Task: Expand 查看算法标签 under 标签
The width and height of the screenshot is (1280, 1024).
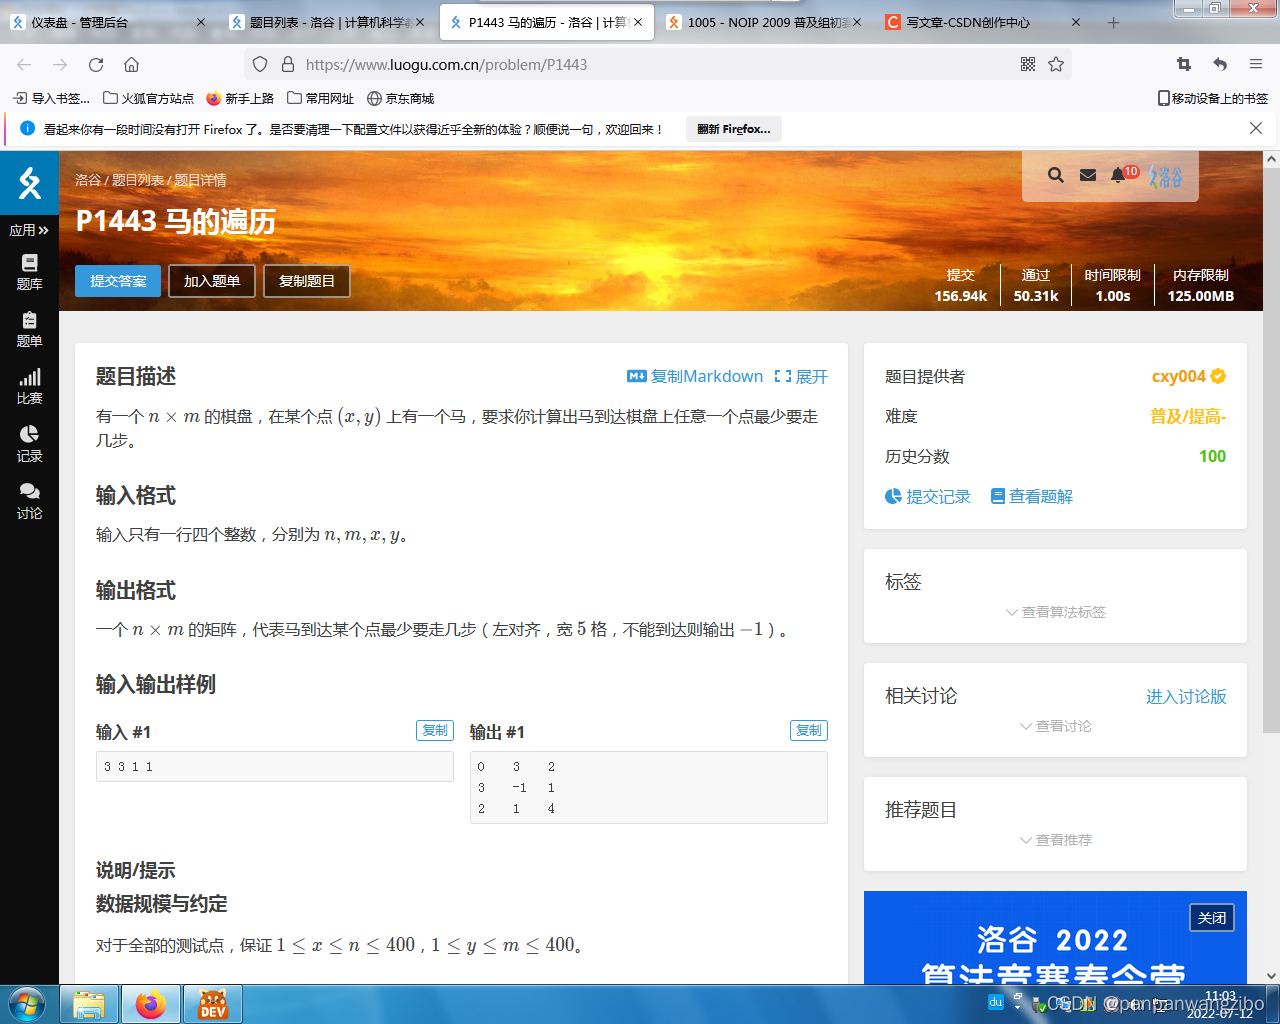Action: coord(1055,612)
